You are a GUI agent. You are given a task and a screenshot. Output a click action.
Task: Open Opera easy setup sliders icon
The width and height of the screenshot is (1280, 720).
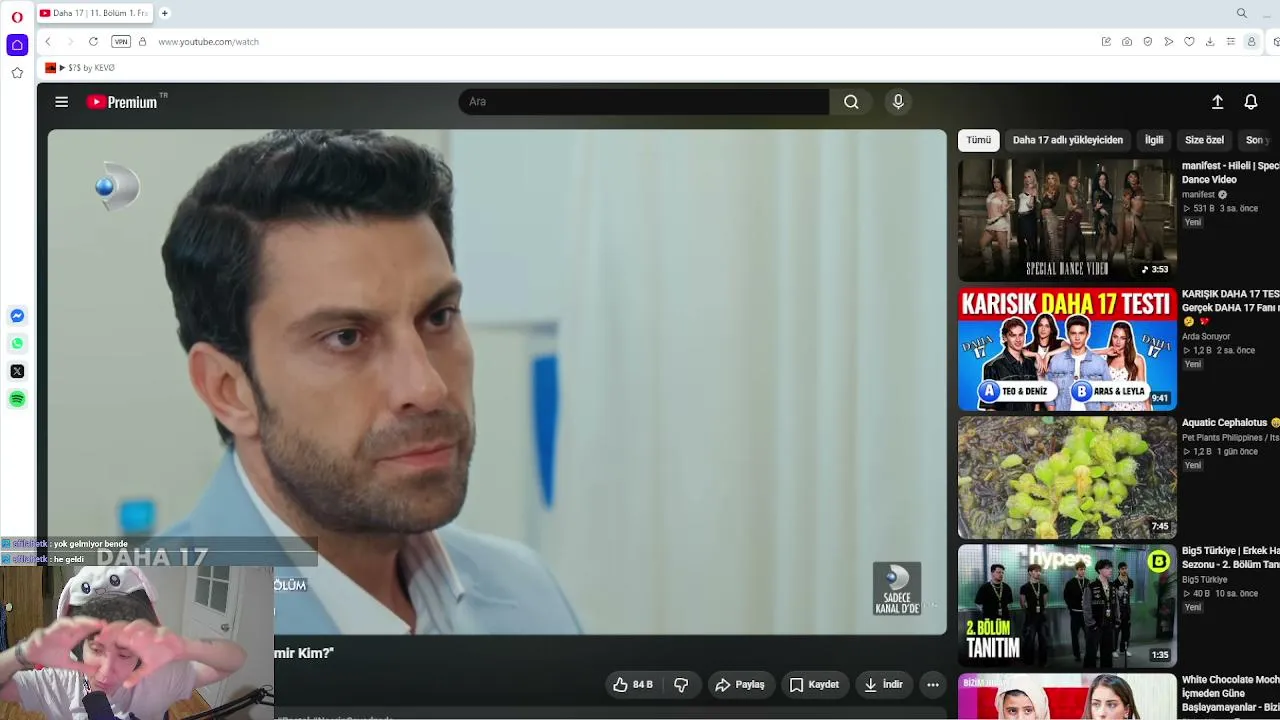point(1231,42)
